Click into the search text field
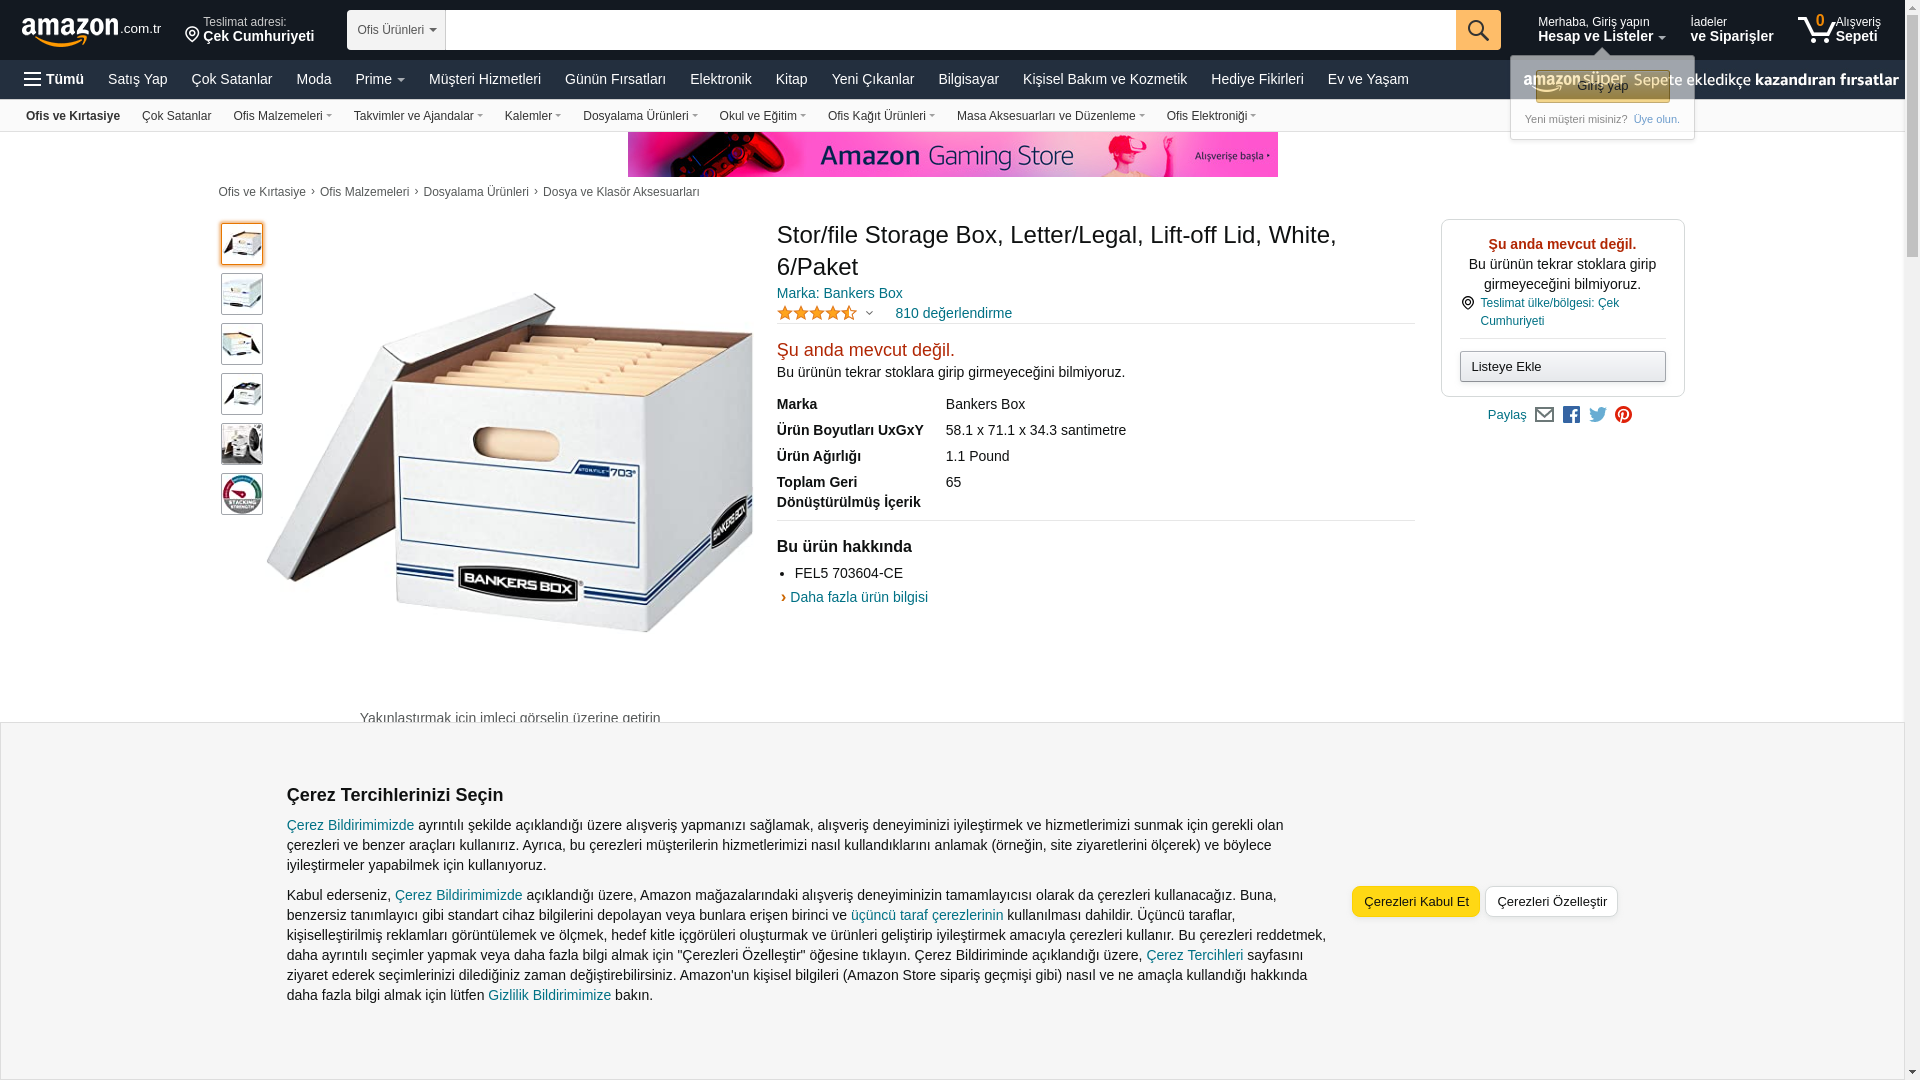 coord(950,30)
